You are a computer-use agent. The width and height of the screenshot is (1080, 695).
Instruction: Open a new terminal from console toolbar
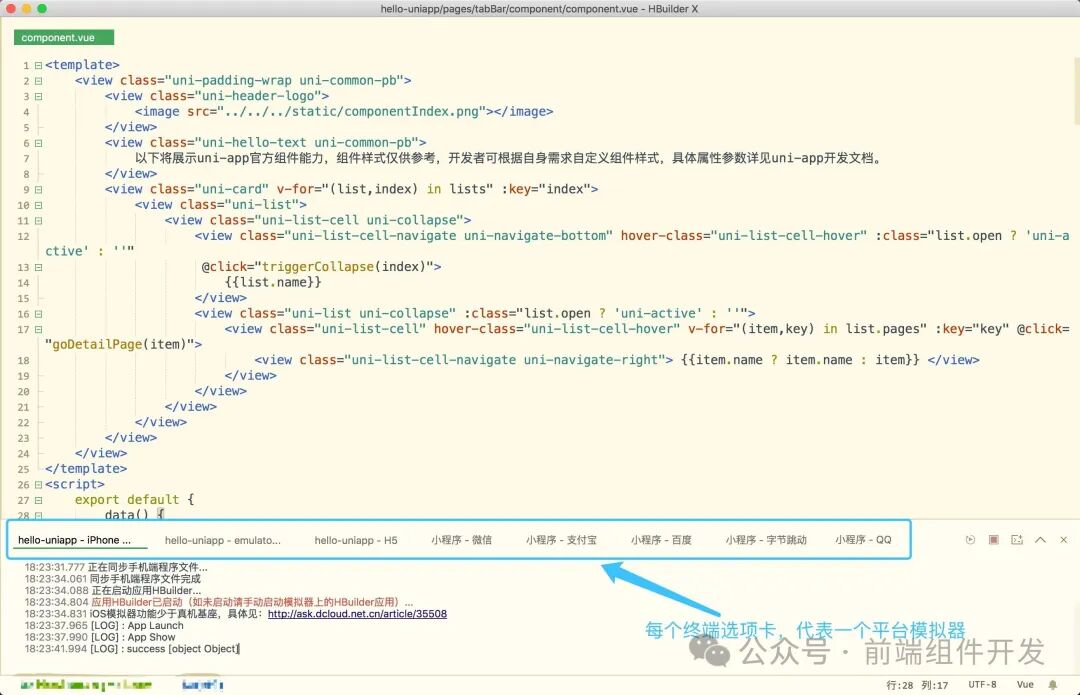tap(1017, 540)
